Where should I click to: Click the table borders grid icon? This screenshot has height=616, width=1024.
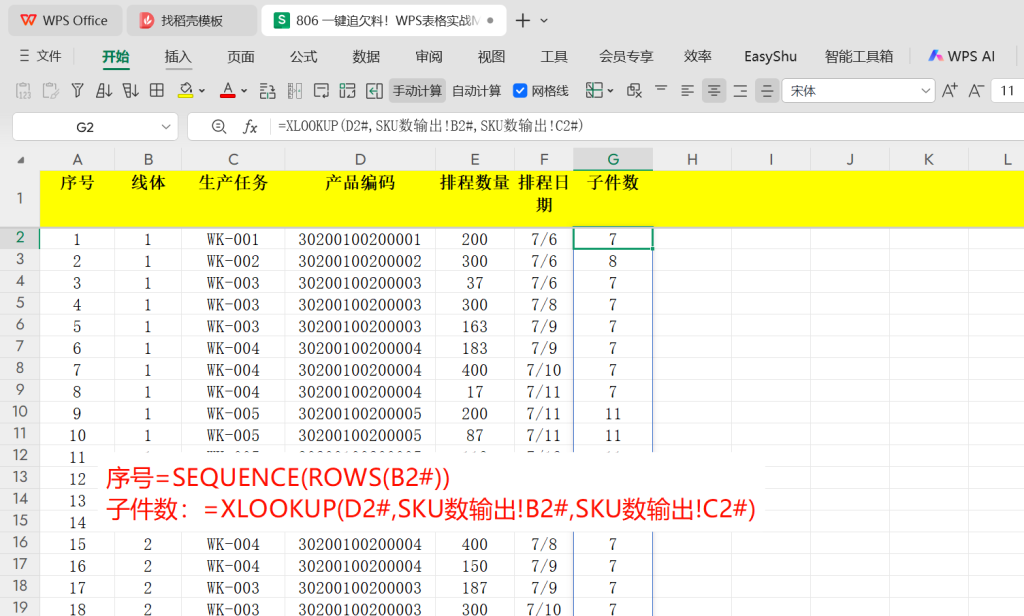click(x=157, y=91)
